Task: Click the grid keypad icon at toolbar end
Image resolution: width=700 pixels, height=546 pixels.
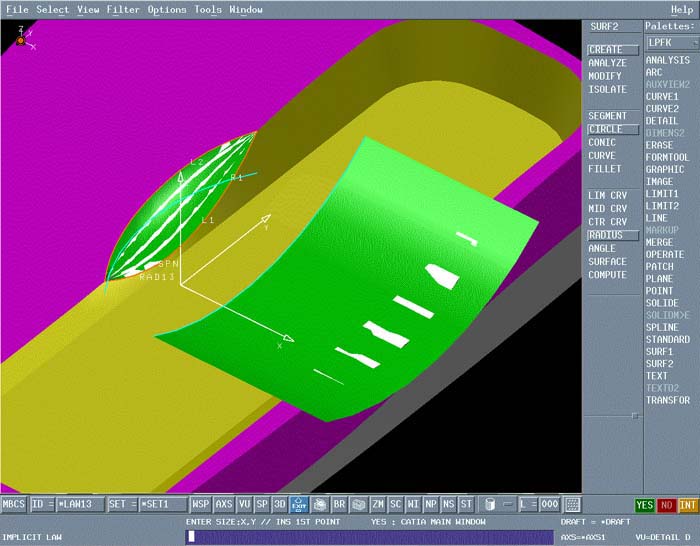Action: (572, 504)
